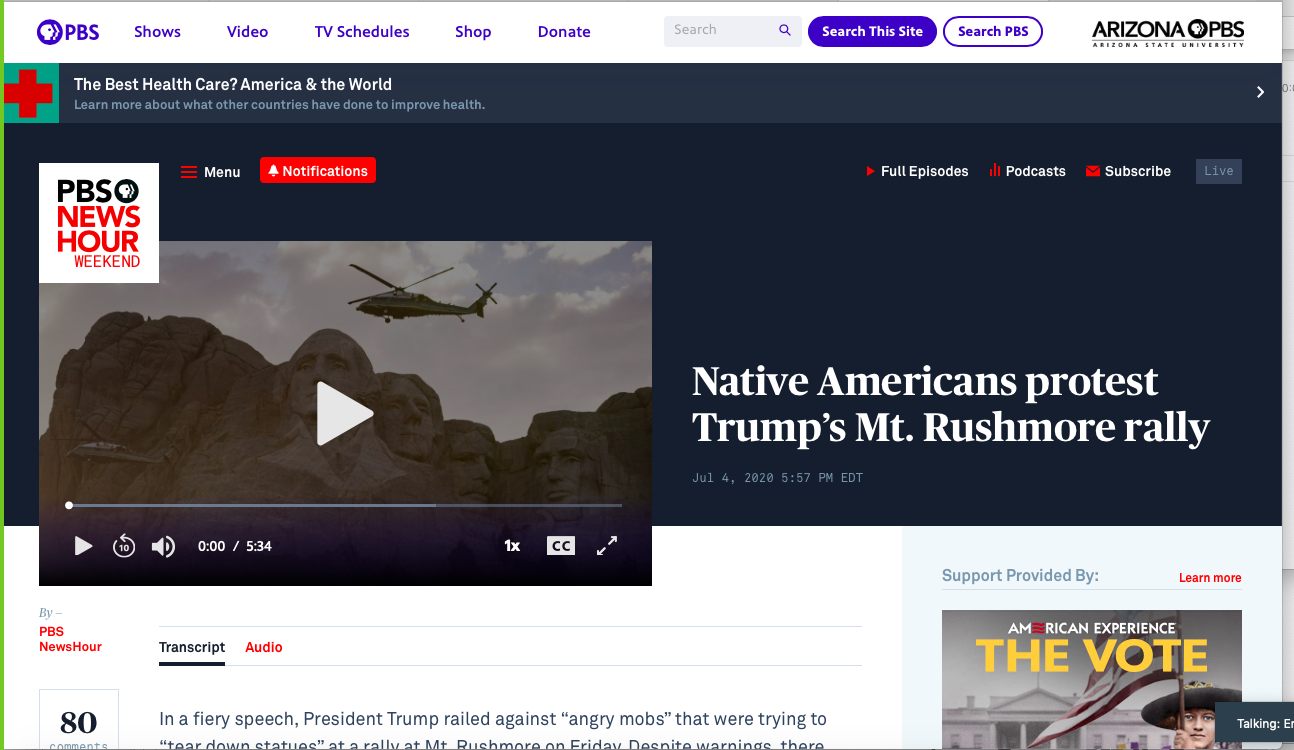Switch to the Audio tab
1294x750 pixels.
(x=264, y=647)
